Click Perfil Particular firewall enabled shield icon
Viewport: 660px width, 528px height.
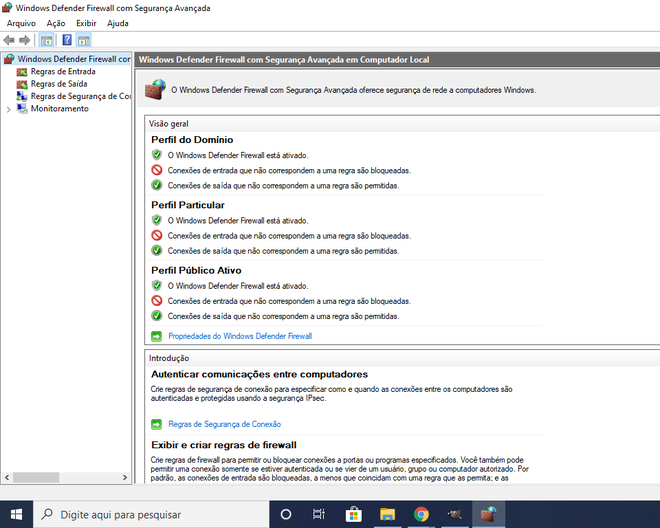pyautogui.click(x=157, y=220)
